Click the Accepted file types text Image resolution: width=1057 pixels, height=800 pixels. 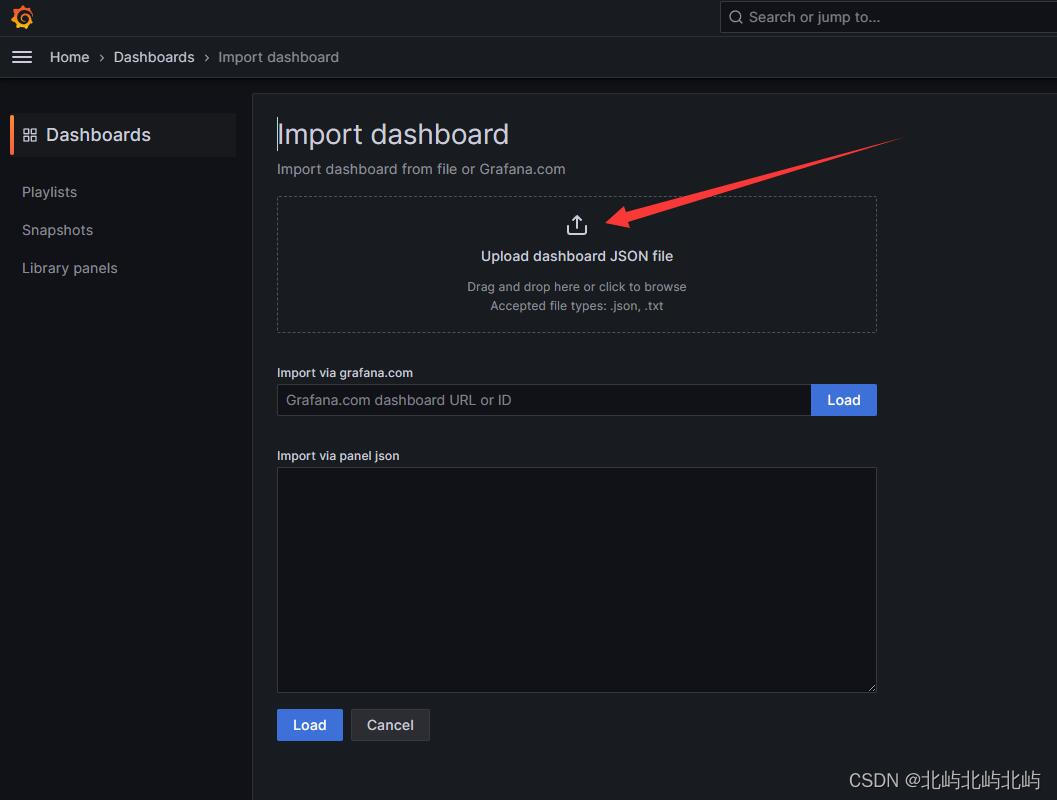[x=577, y=306]
